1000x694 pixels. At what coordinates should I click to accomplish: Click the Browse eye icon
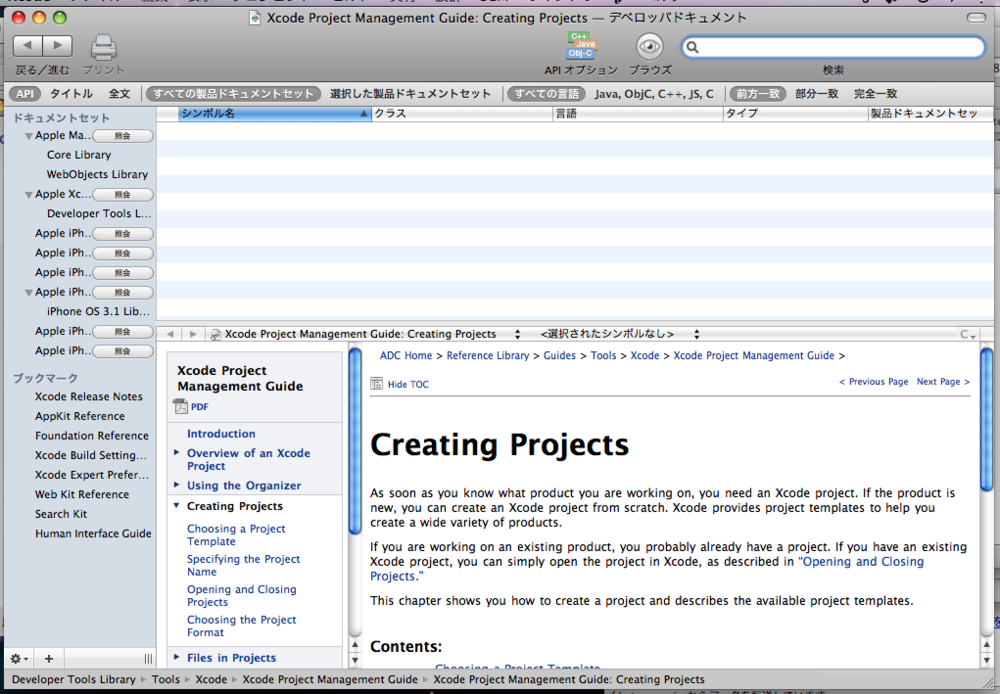click(x=650, y=47)
